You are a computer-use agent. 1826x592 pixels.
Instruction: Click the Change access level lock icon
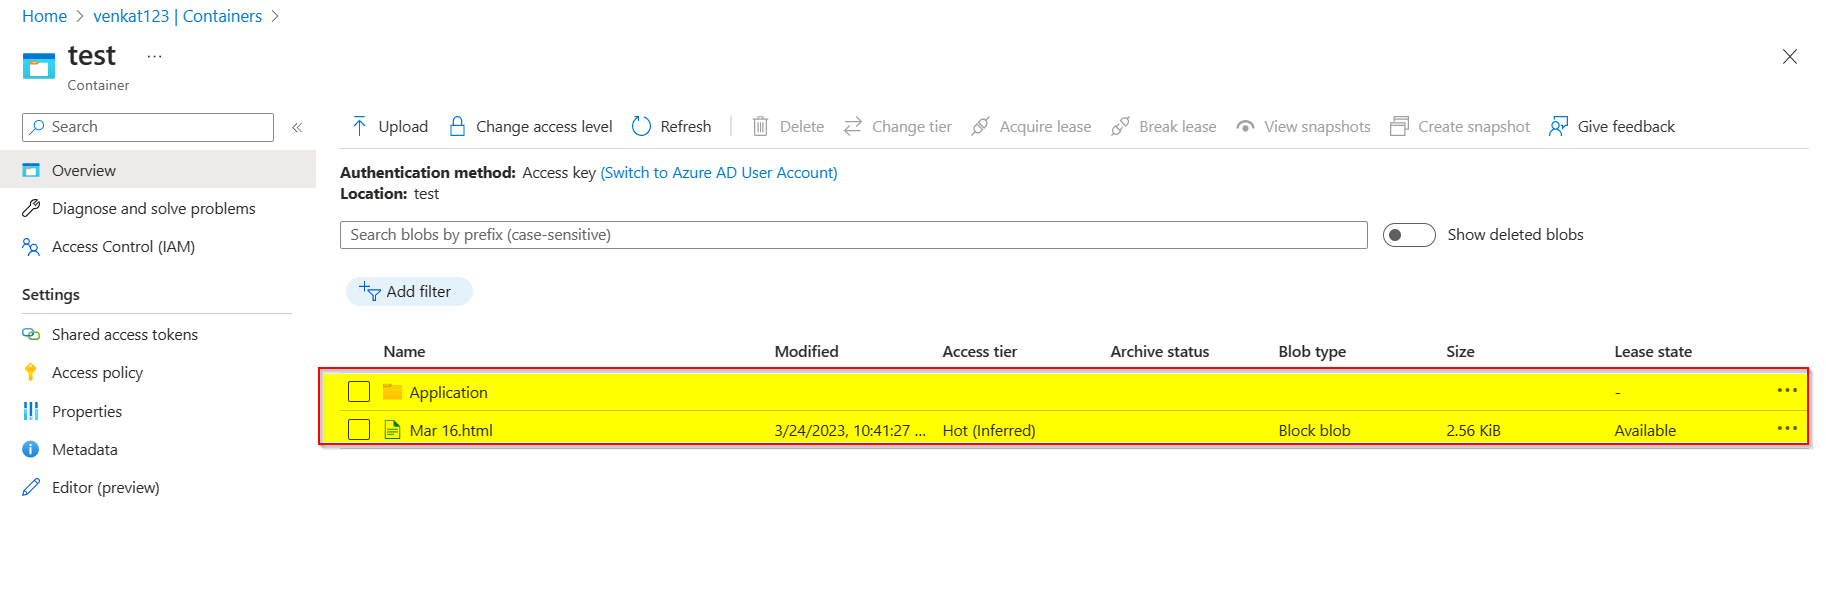pyautogui.click(x=457, y=126)
